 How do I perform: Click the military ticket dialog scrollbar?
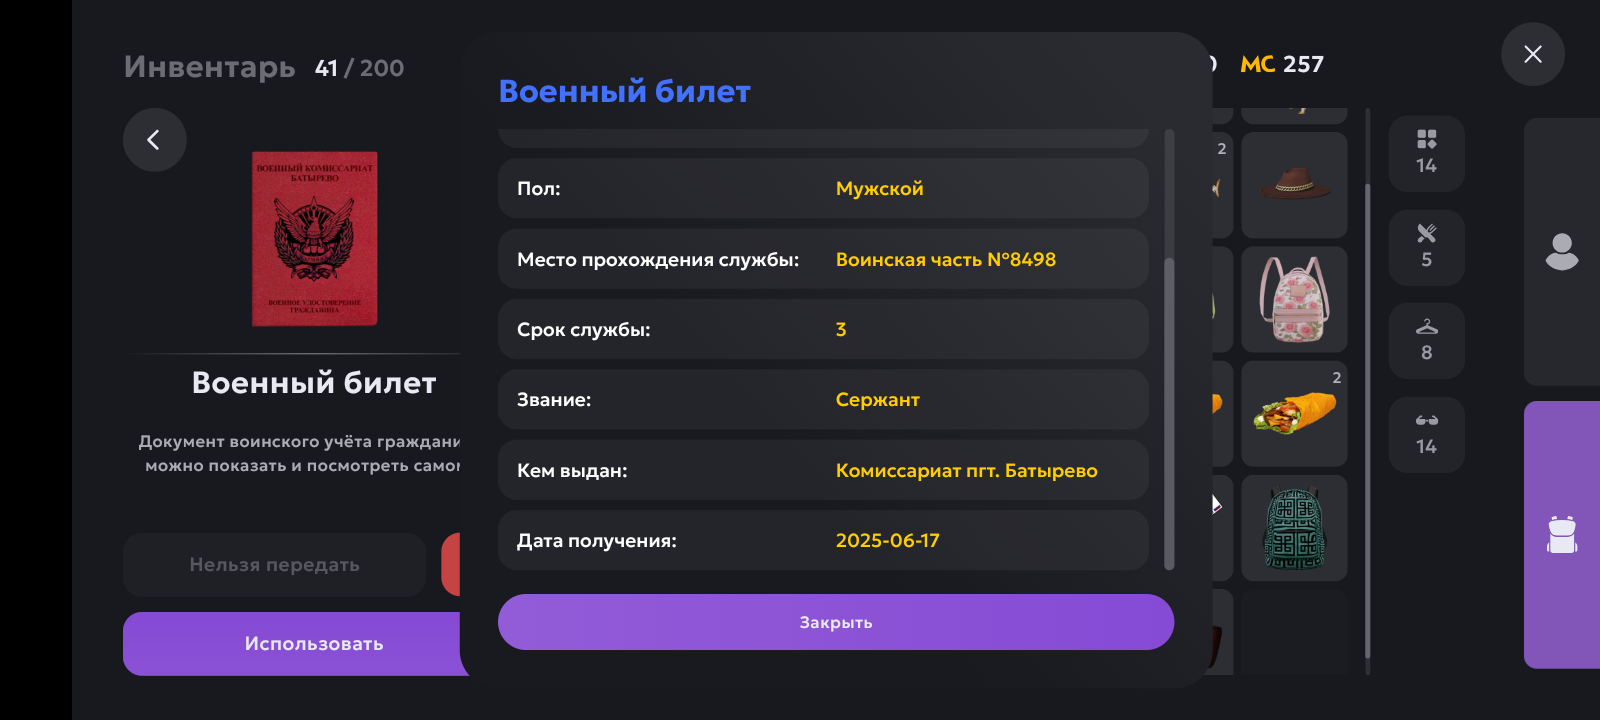coord(1169,414)
